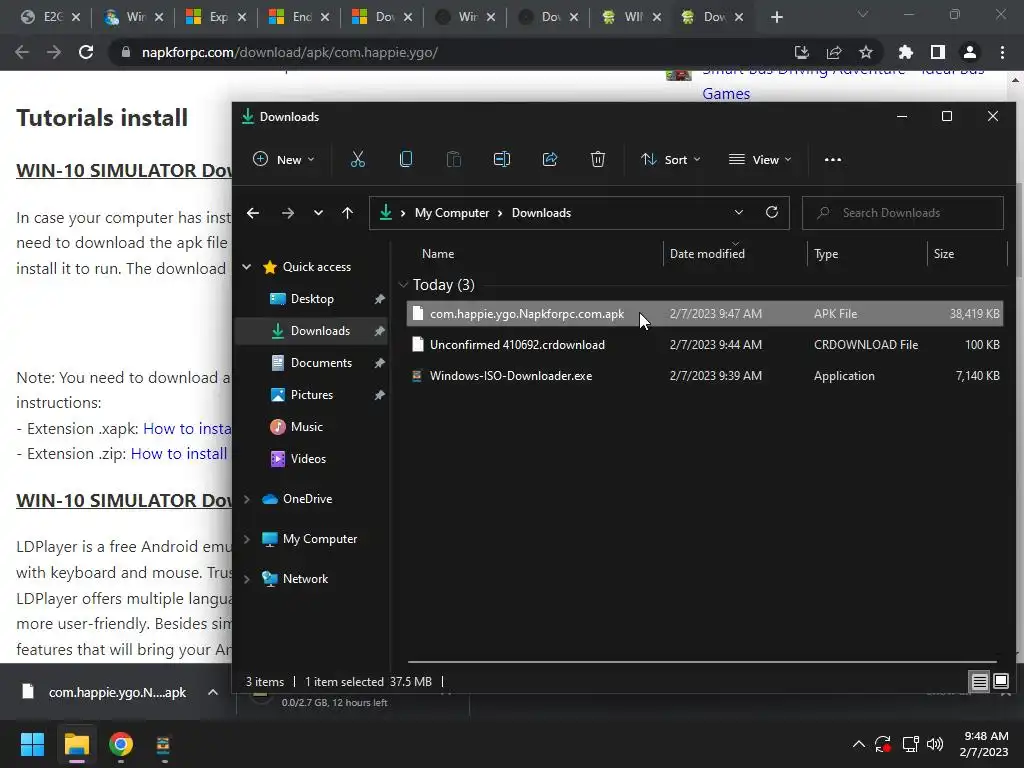1024x768 pixels.
Task: Open taskbar clock showing 9:48 AM
Action: [x=984, y=744]
